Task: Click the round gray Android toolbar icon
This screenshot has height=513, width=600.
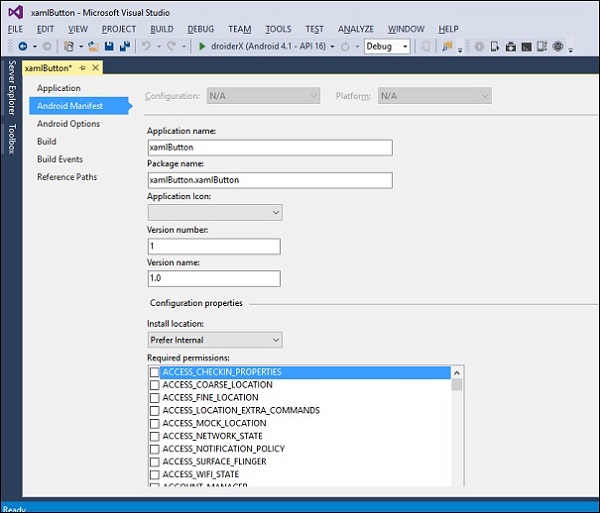Action: tap(479, 47)
